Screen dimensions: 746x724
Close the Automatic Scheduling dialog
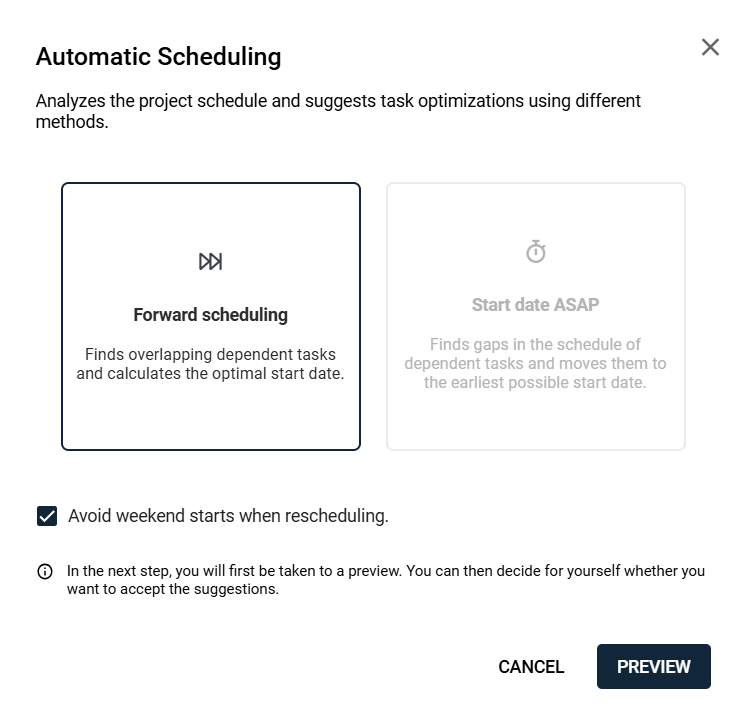click(x=710, y=47)
